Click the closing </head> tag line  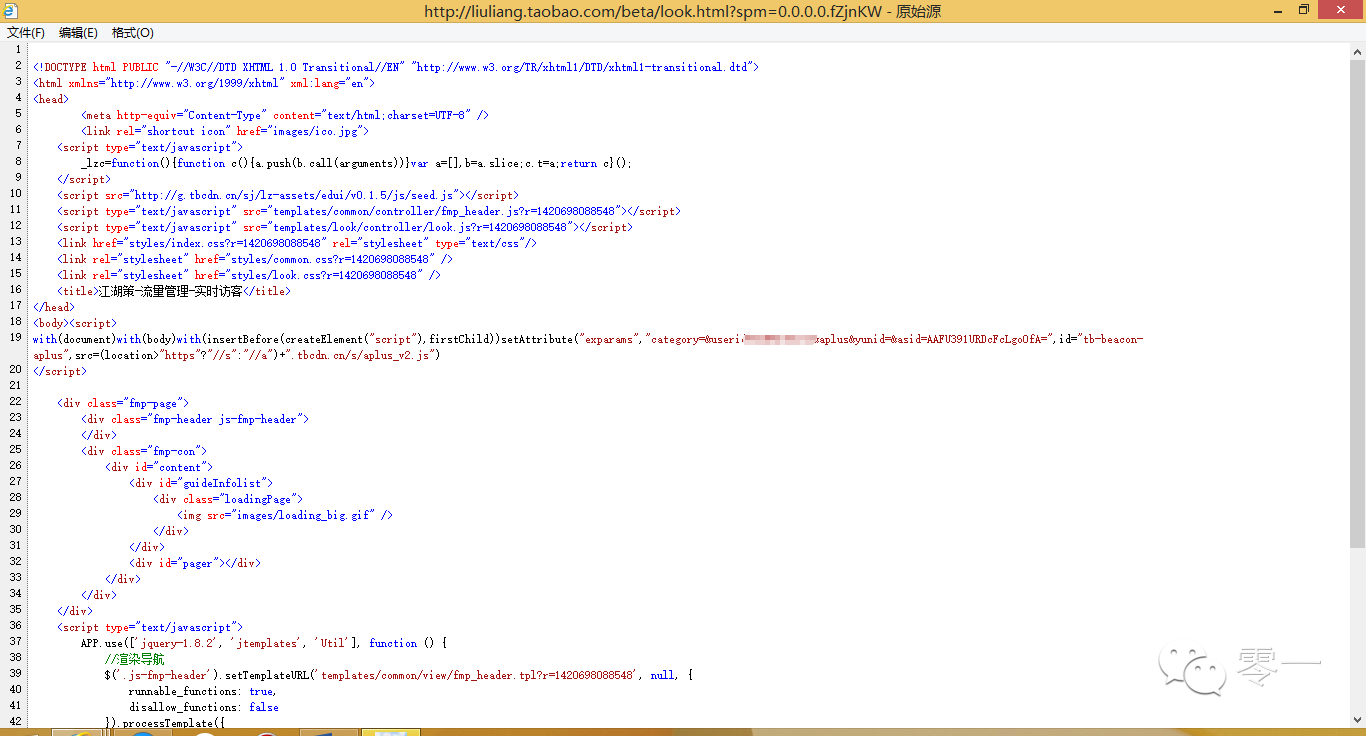click(x=54, y=307)
